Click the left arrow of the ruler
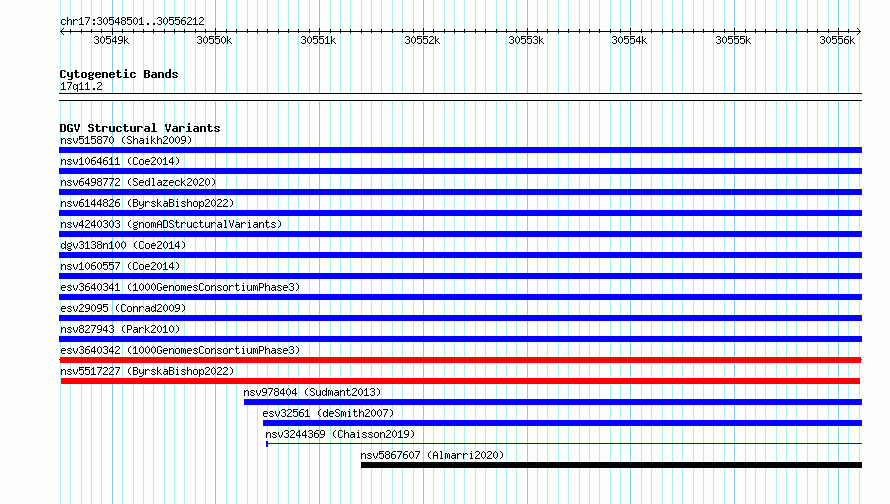This screenshot has height=504, width=890. click(x=62, y=31)
